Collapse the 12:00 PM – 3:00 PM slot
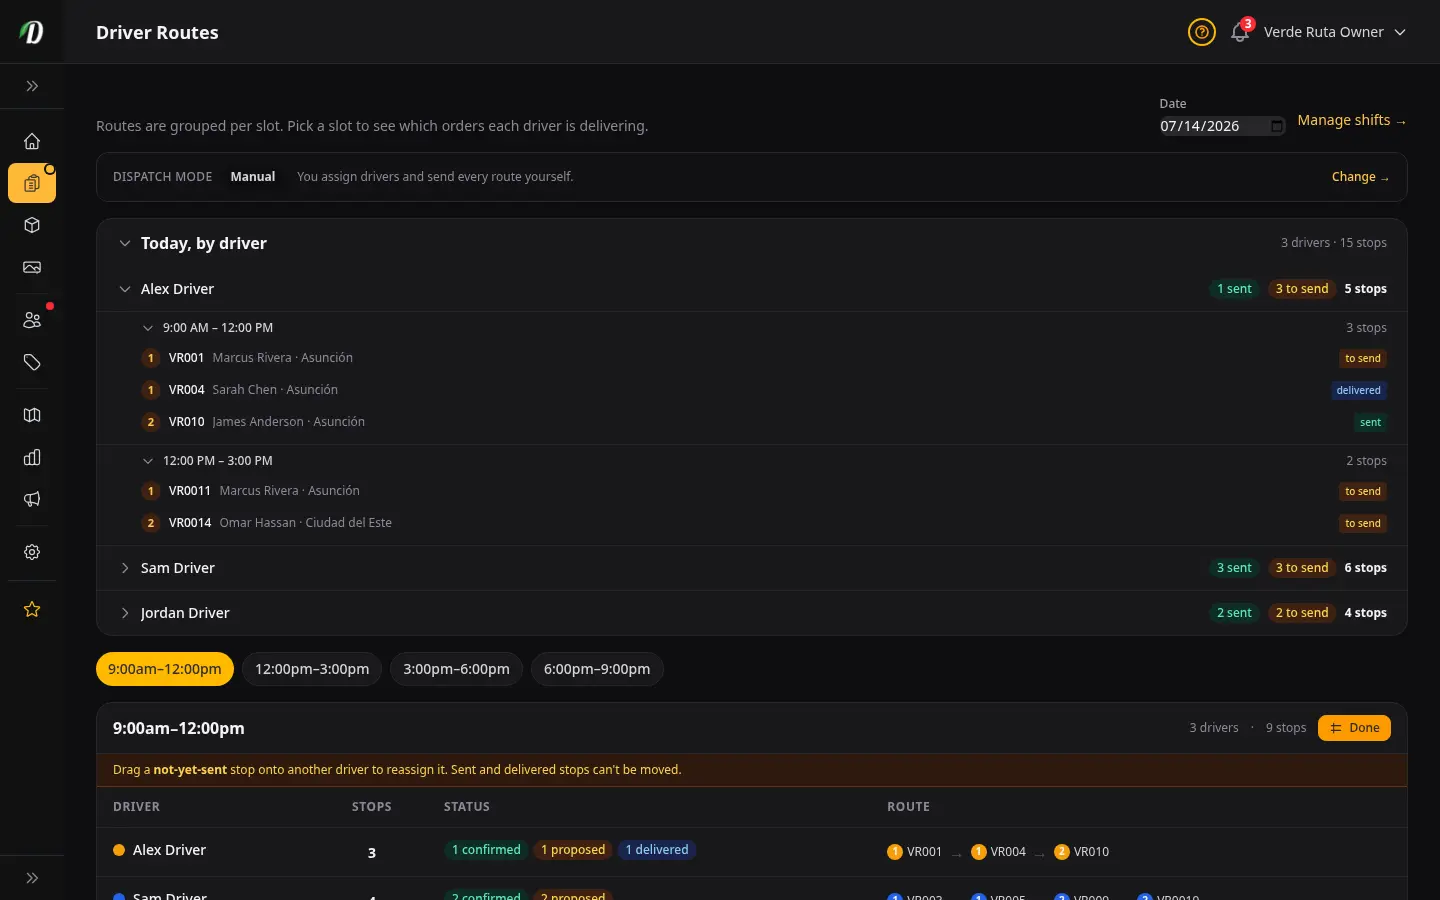The image size is (1440, 900). pyautogui.click(x=148, y=461)
